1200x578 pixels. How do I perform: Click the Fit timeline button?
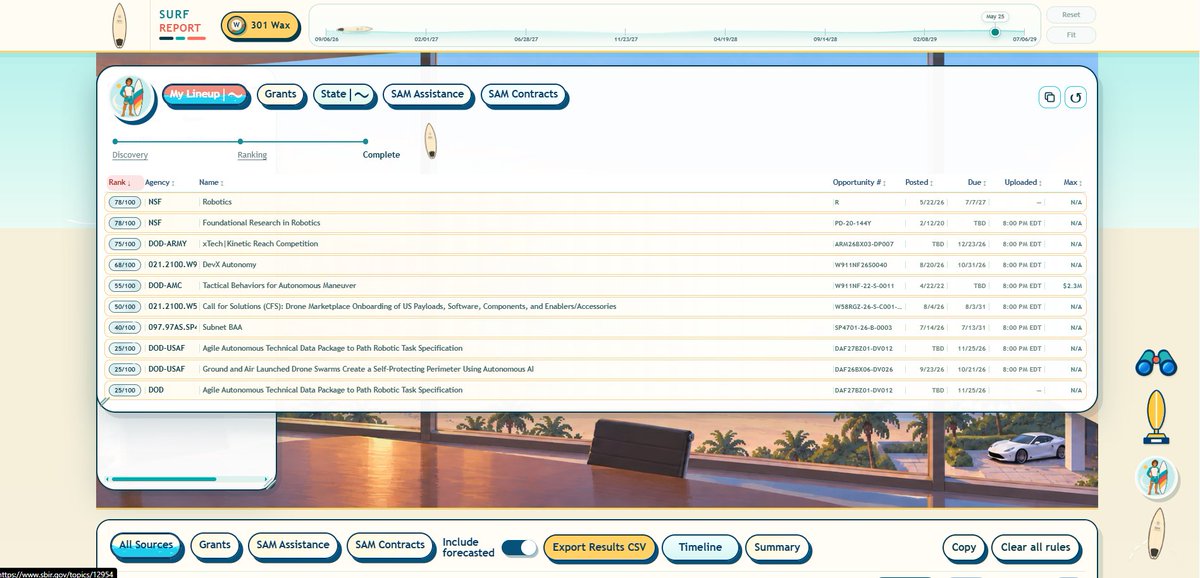click(x=1071, y=35)
